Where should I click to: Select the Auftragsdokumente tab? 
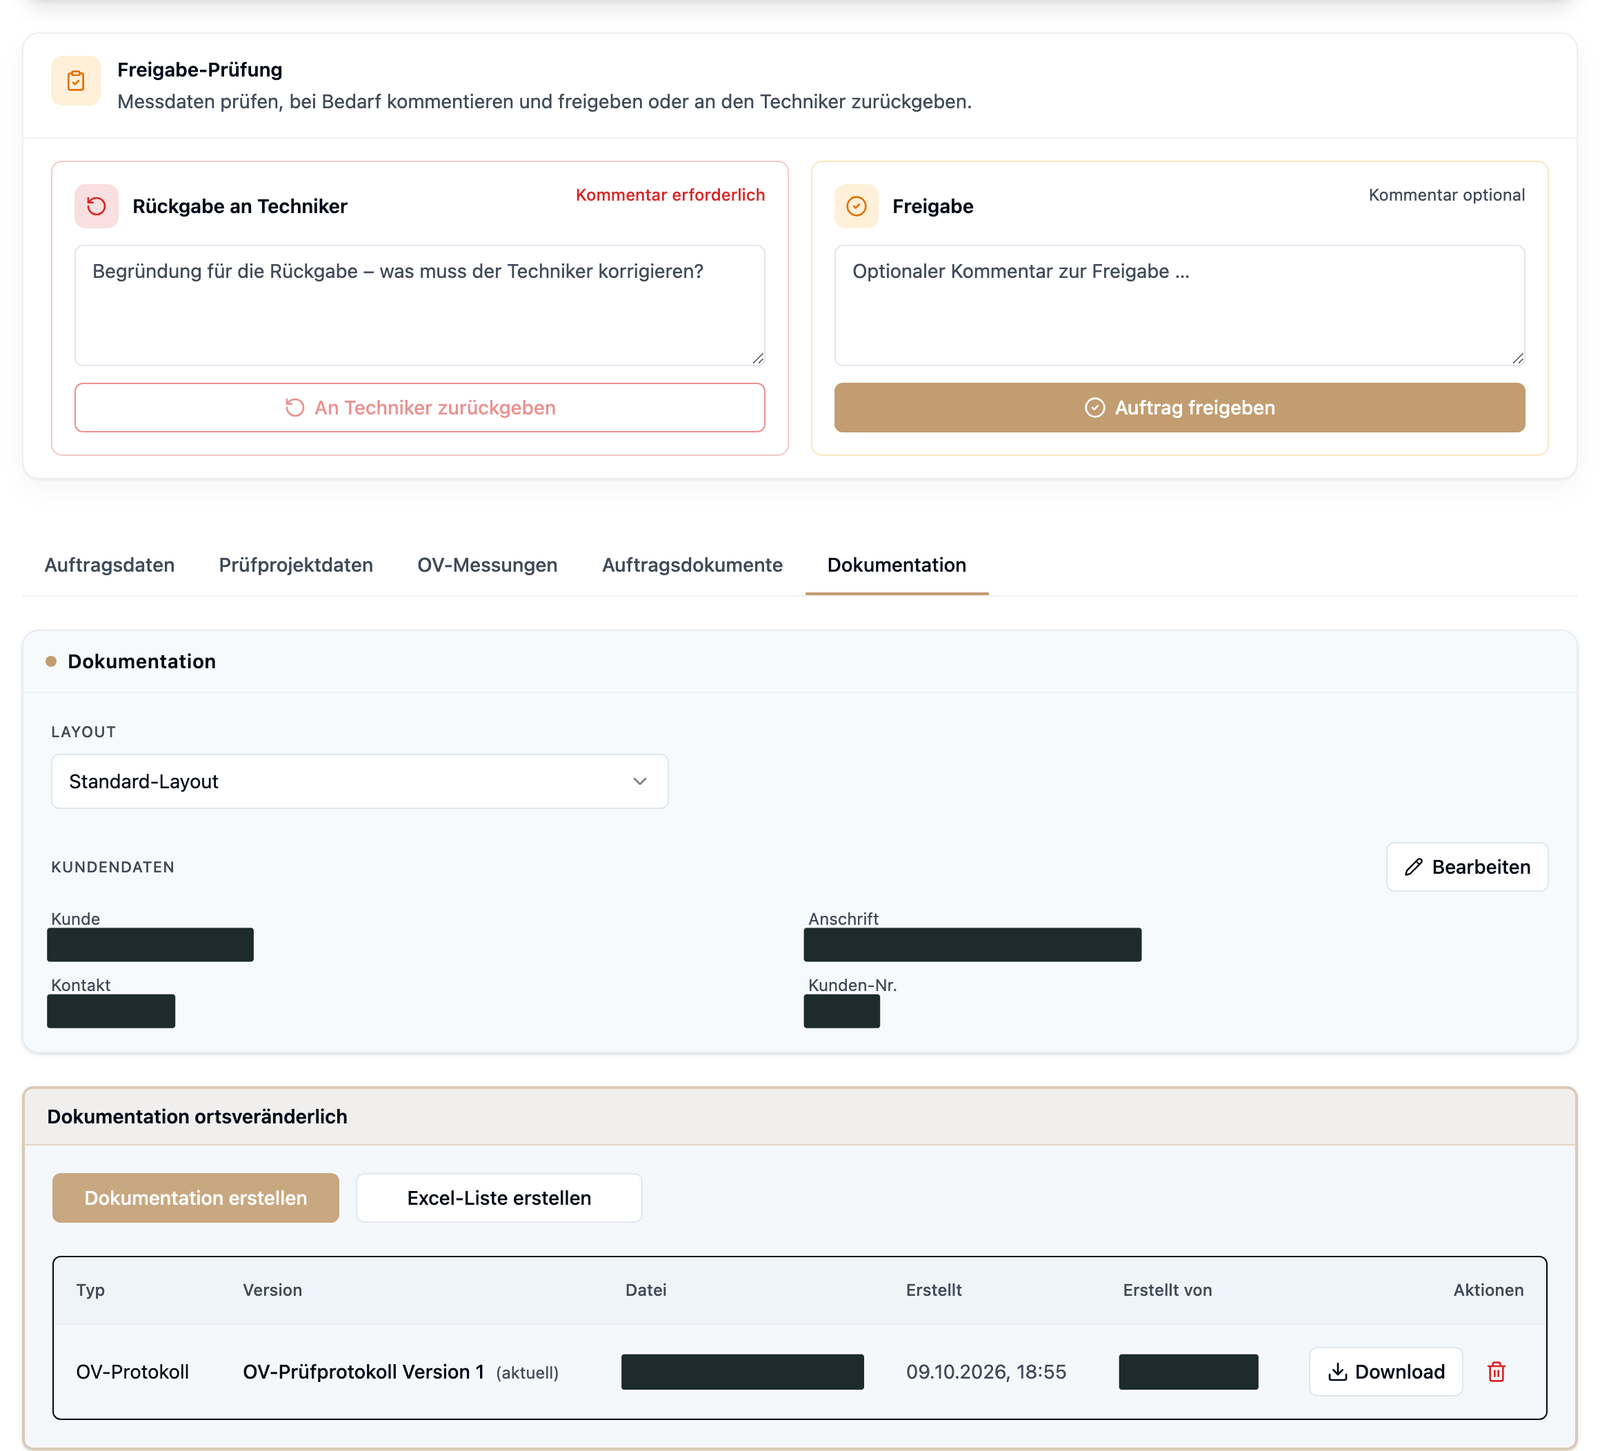pos(692,565)
